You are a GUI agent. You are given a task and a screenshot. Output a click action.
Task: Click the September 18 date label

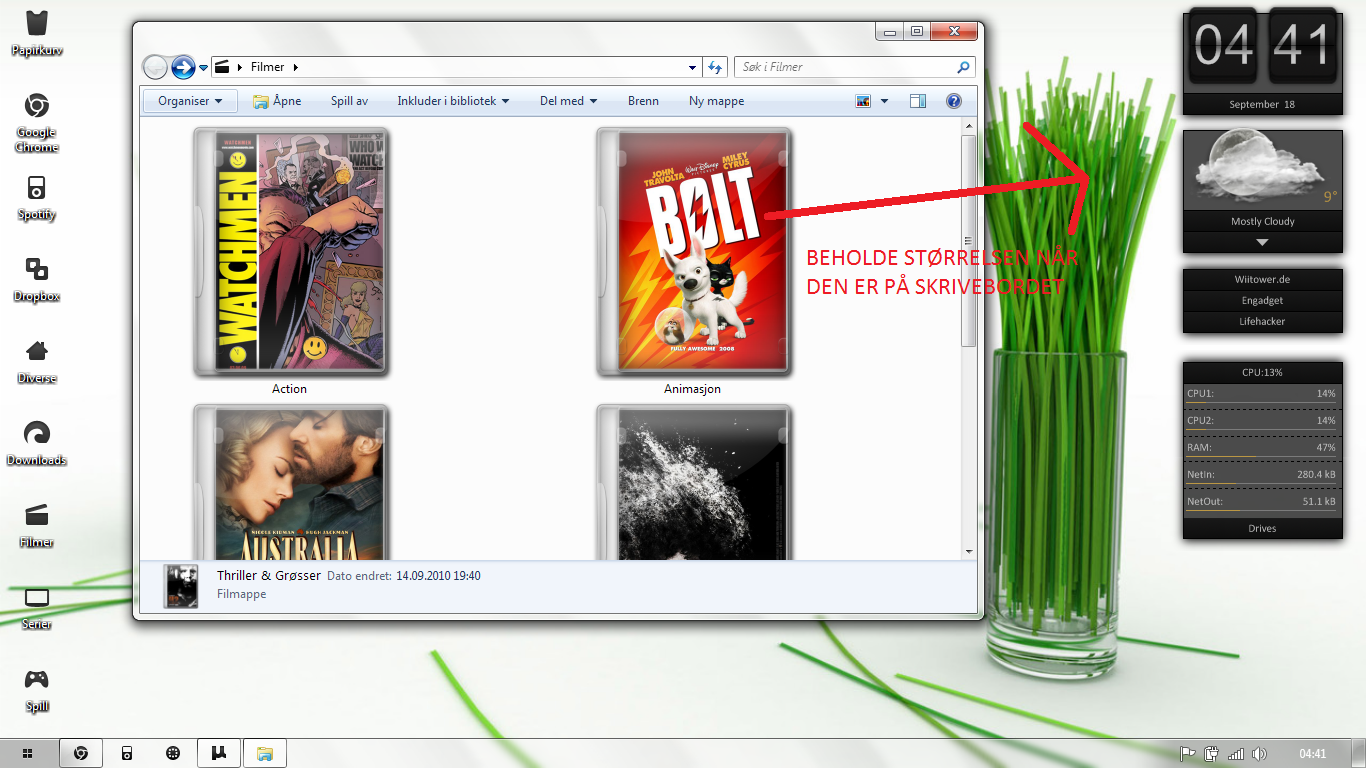point(1262,104)
